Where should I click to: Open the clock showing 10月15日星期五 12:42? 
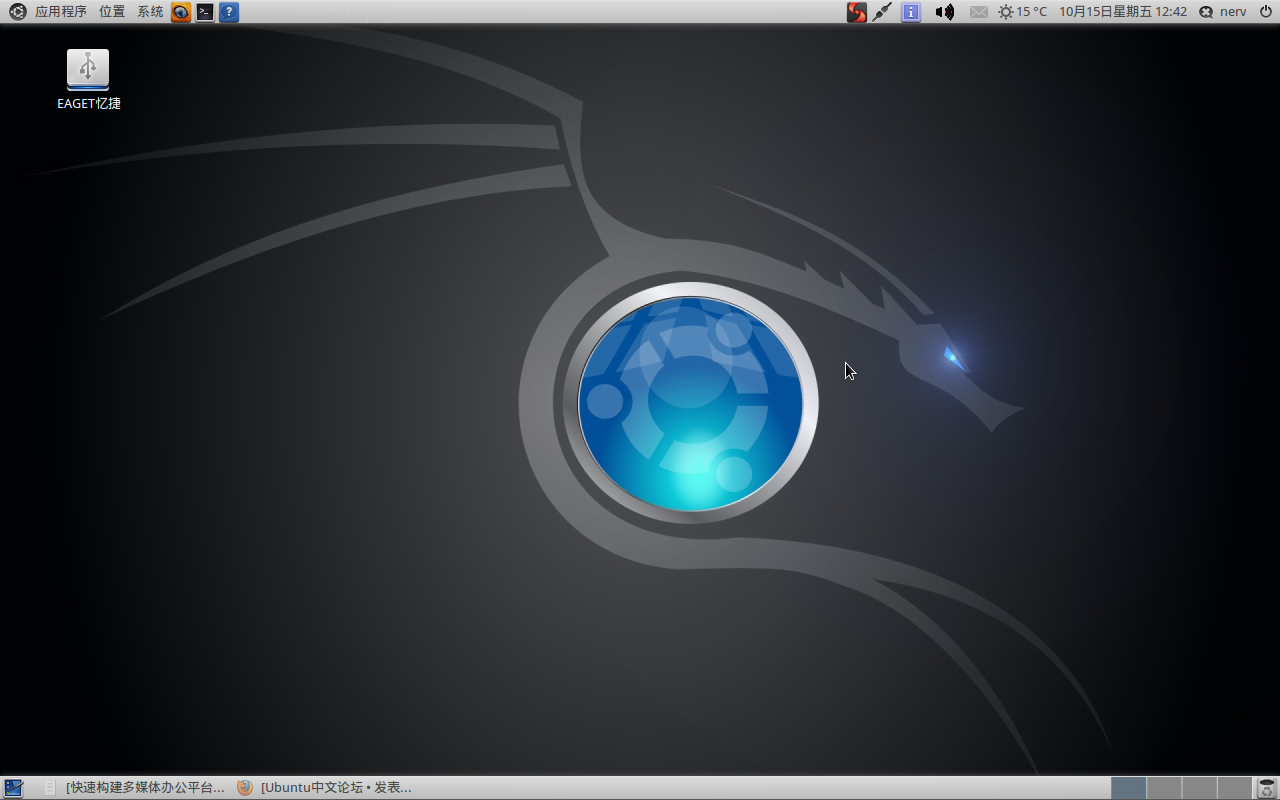click(1123, 12)
